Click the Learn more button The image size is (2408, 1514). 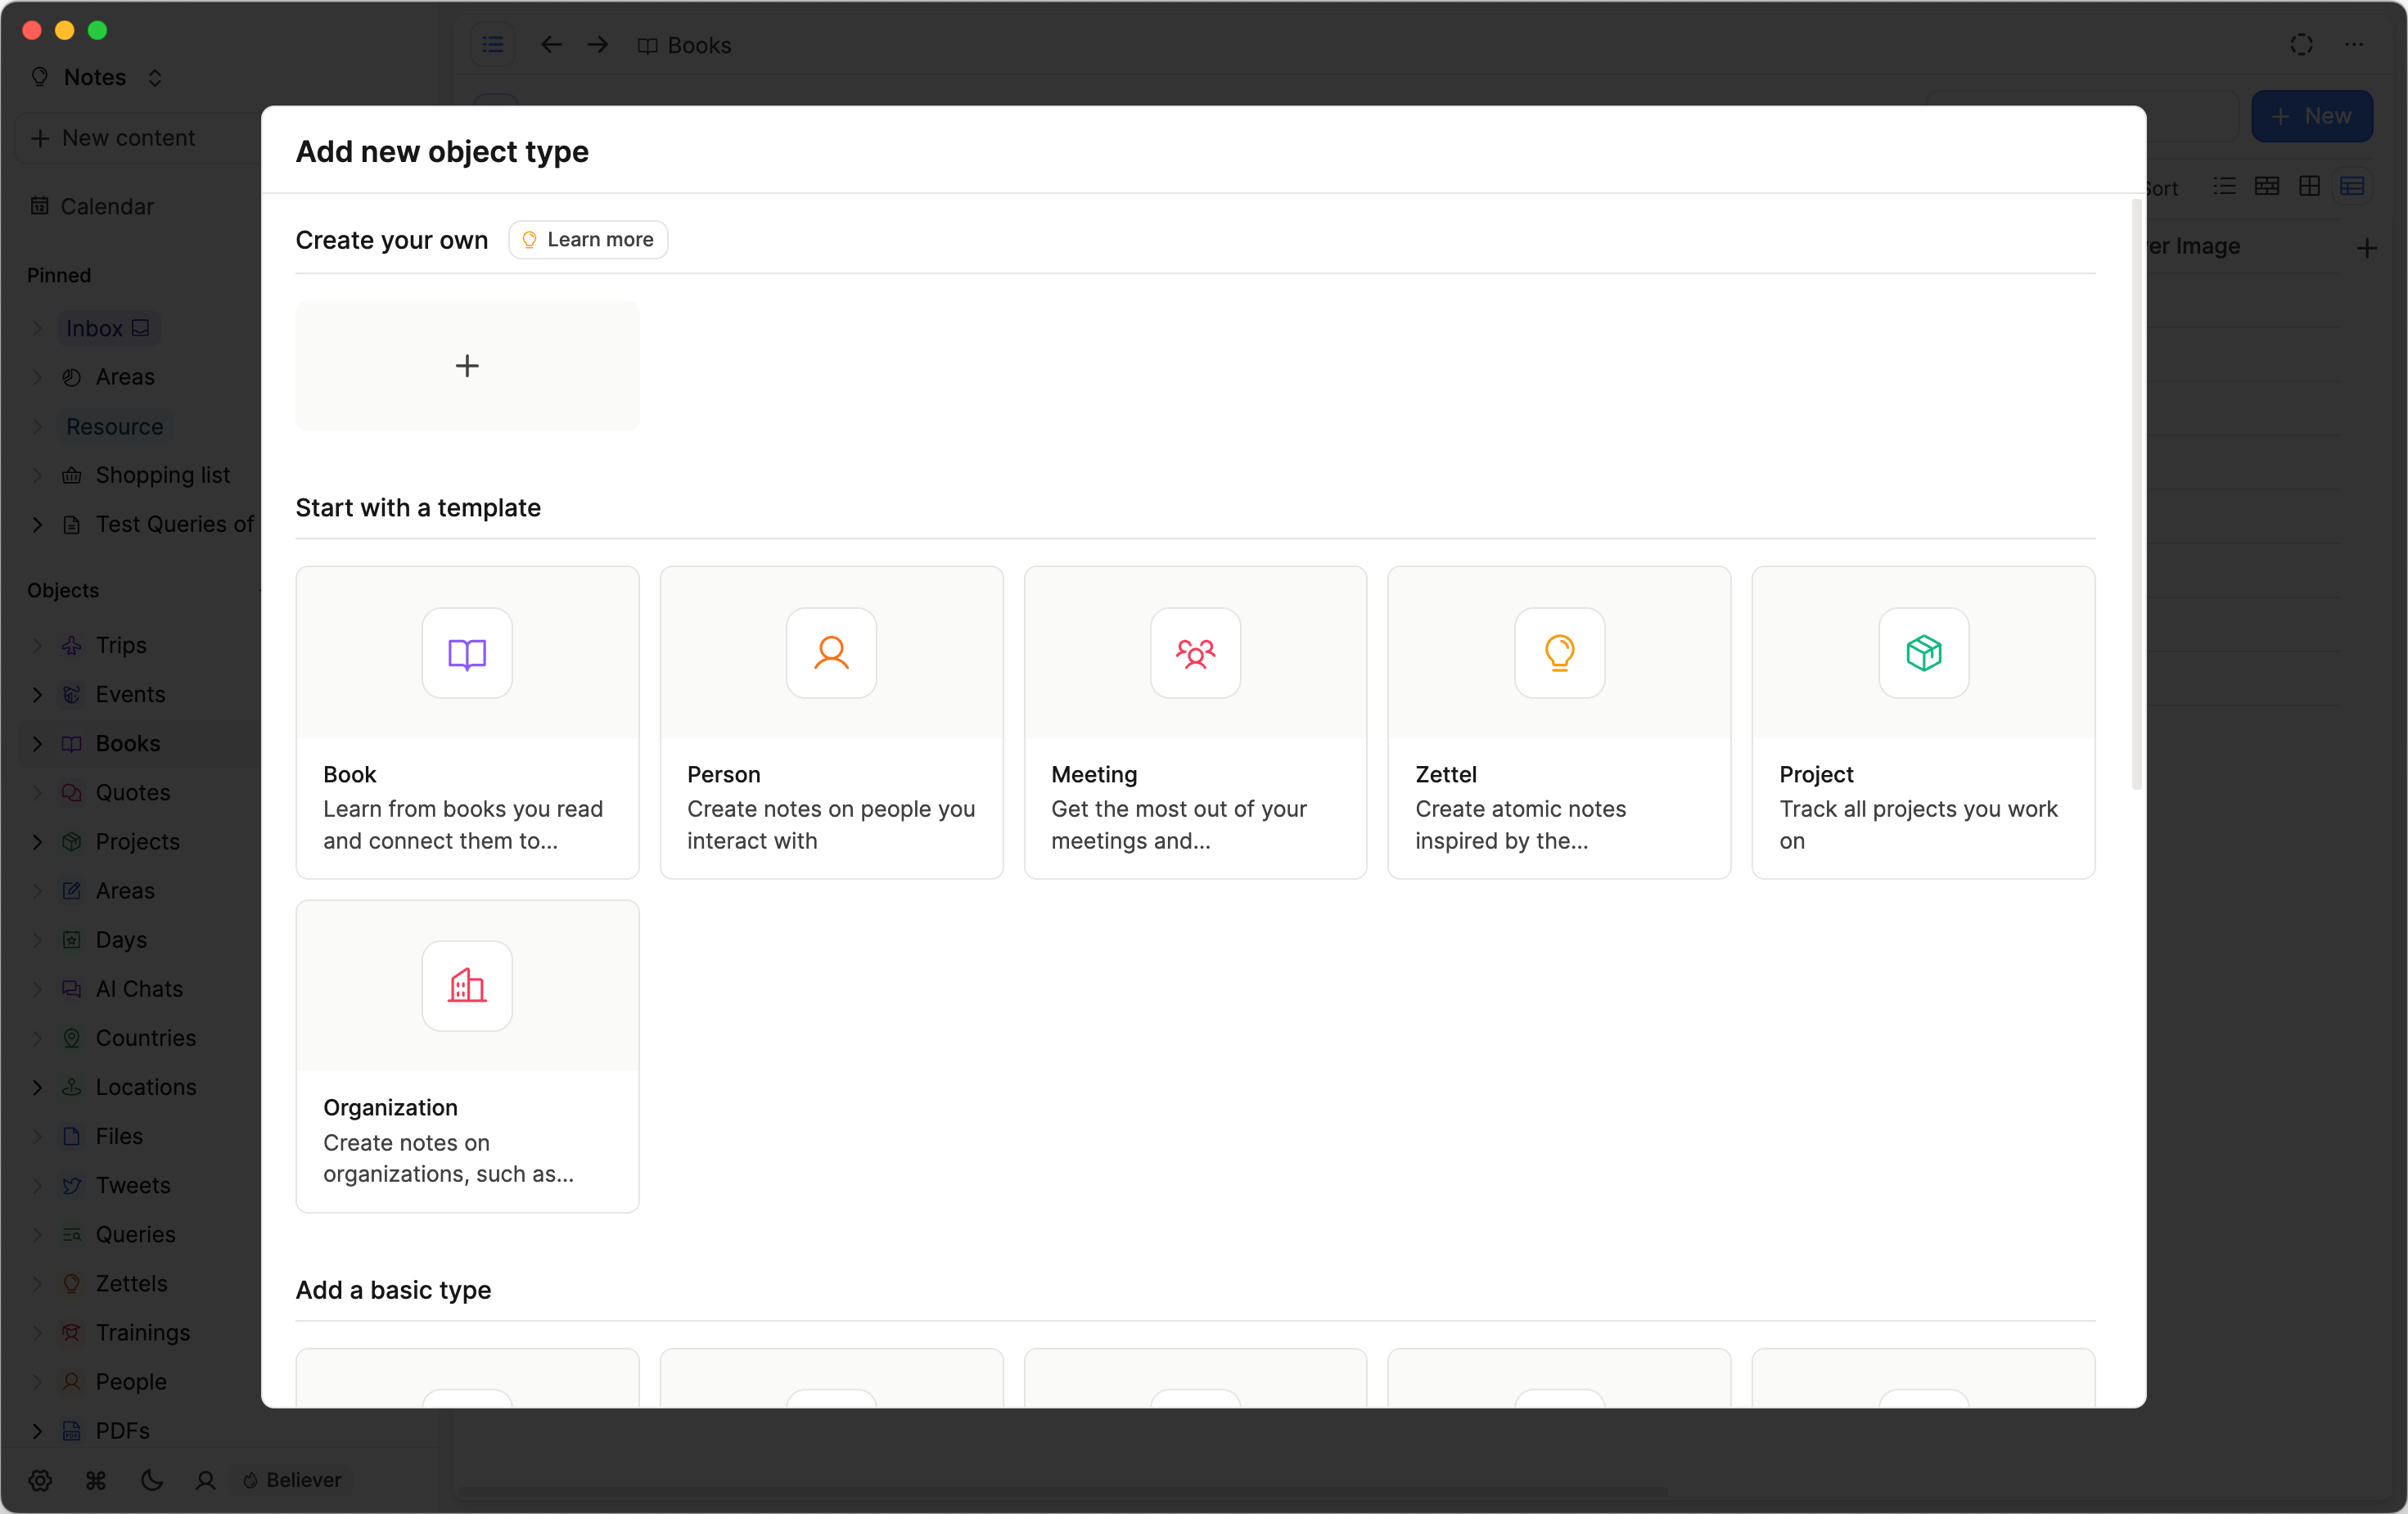point(588,240)
